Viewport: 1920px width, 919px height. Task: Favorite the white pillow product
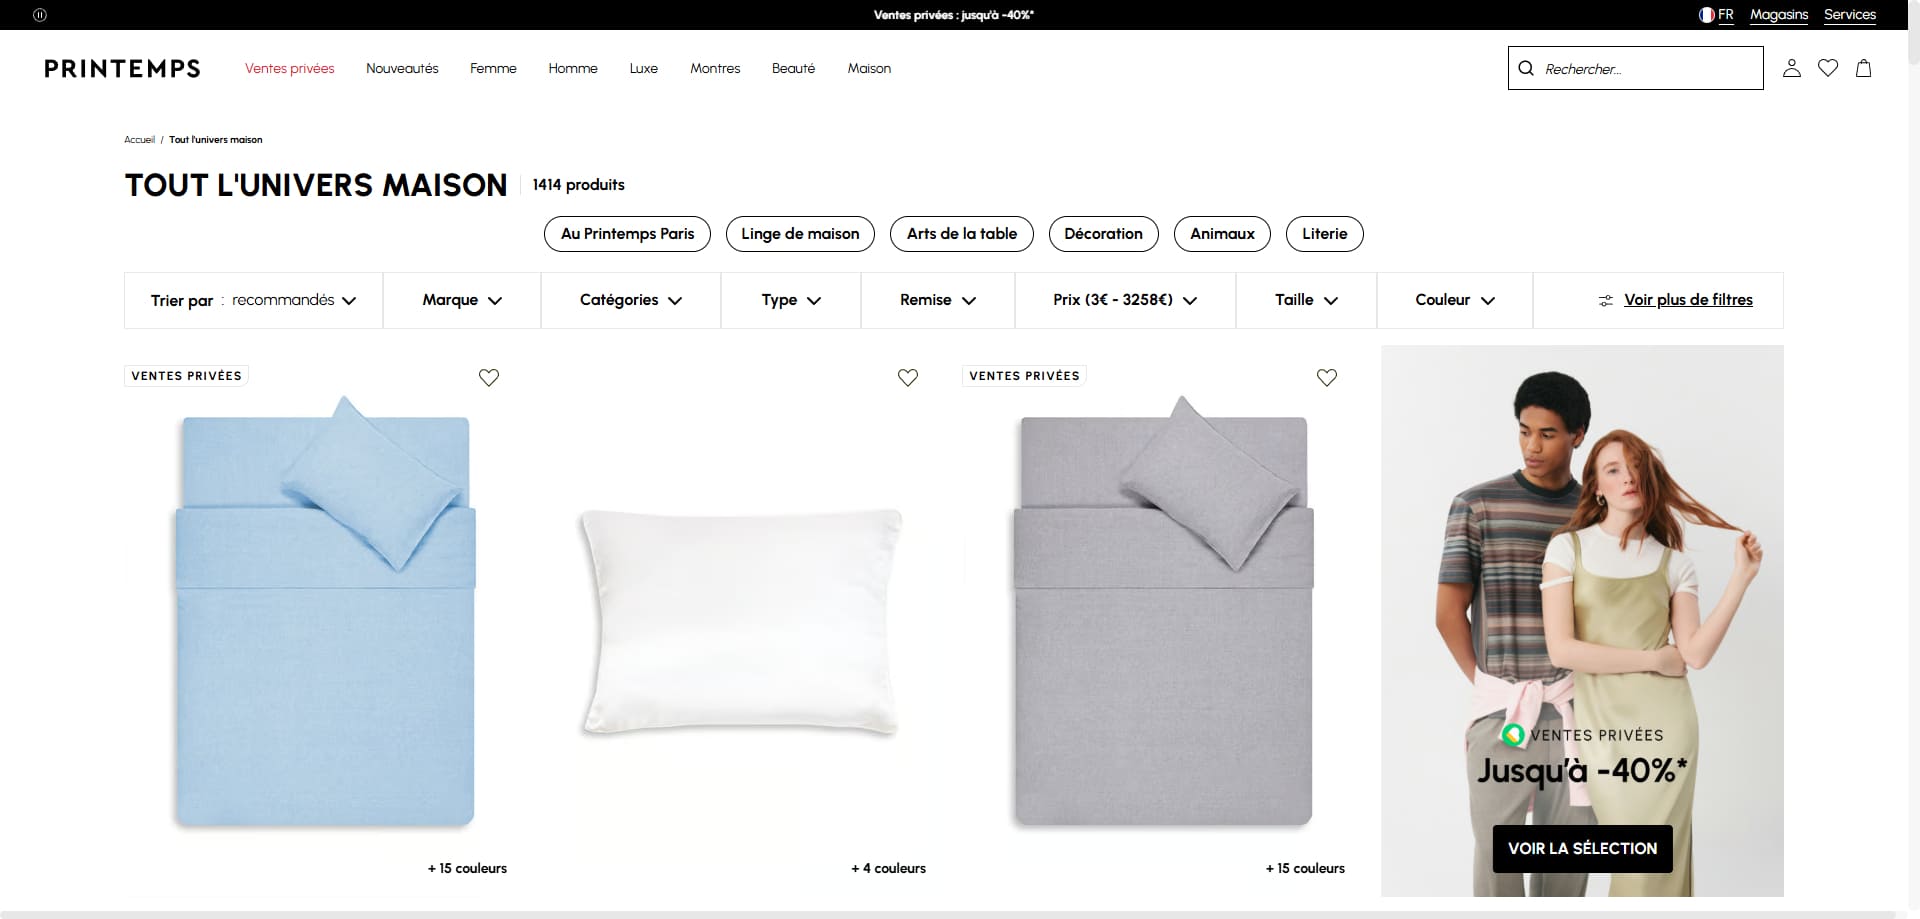tap(907, 377)
